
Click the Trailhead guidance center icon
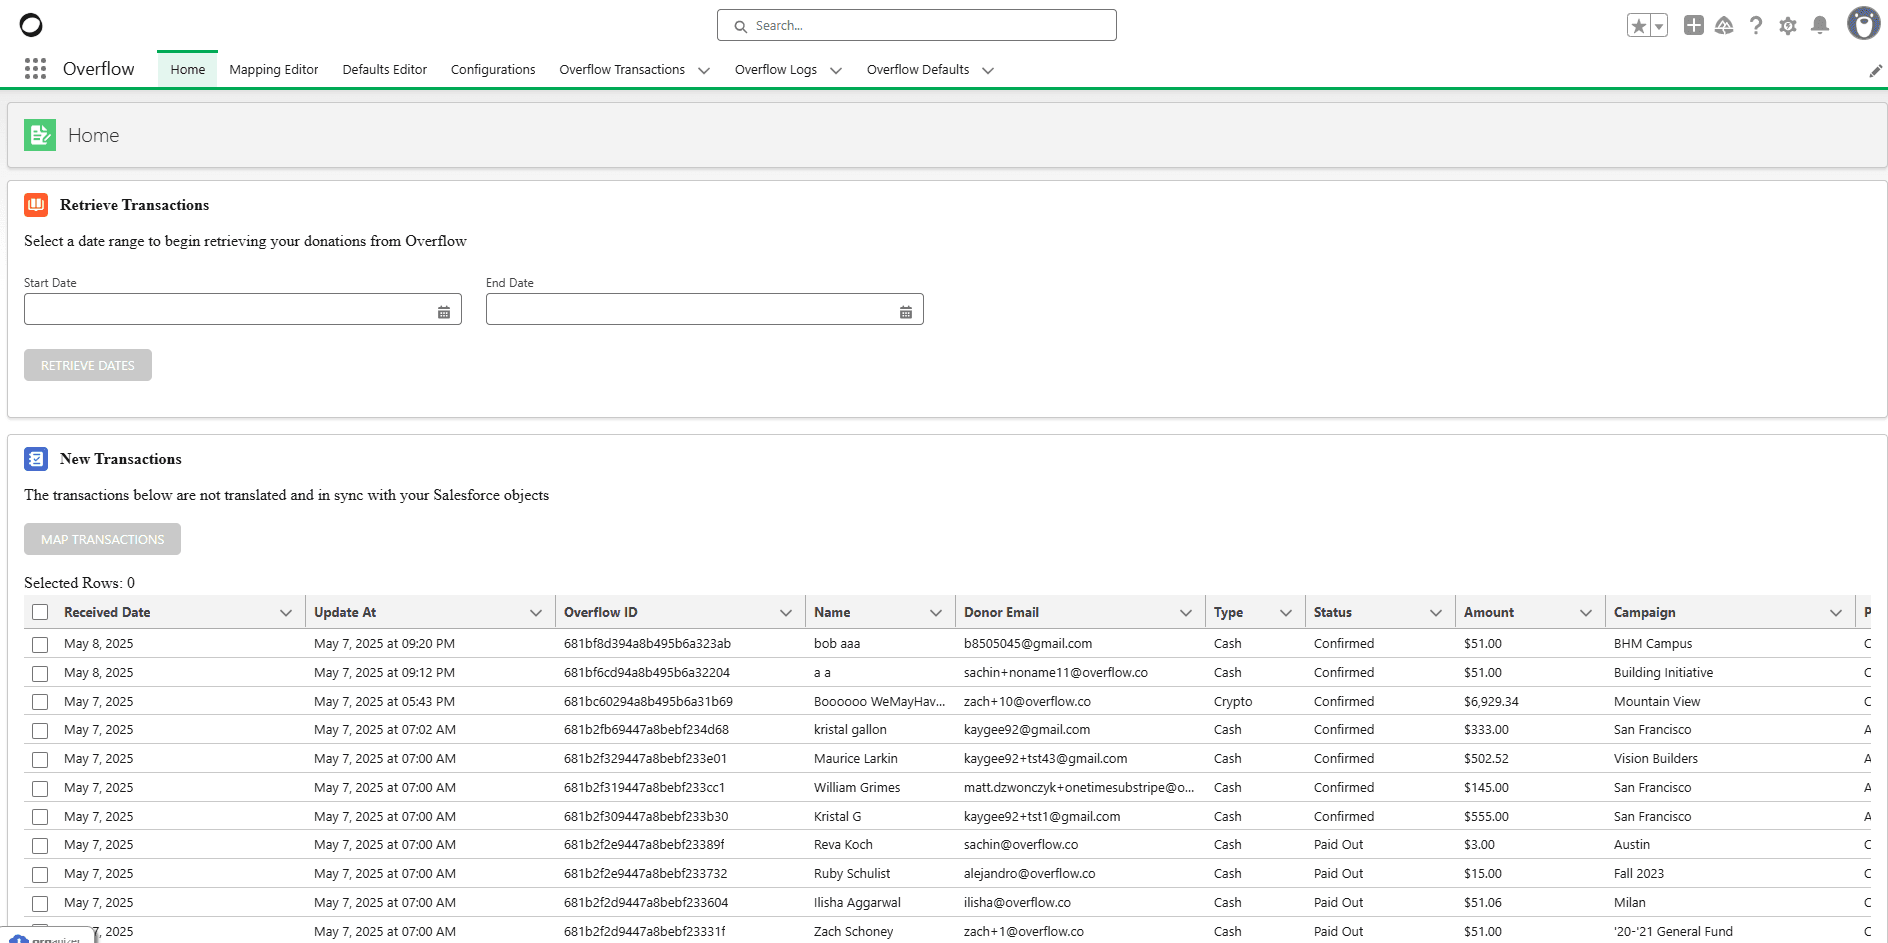(x=1724, y=25)
